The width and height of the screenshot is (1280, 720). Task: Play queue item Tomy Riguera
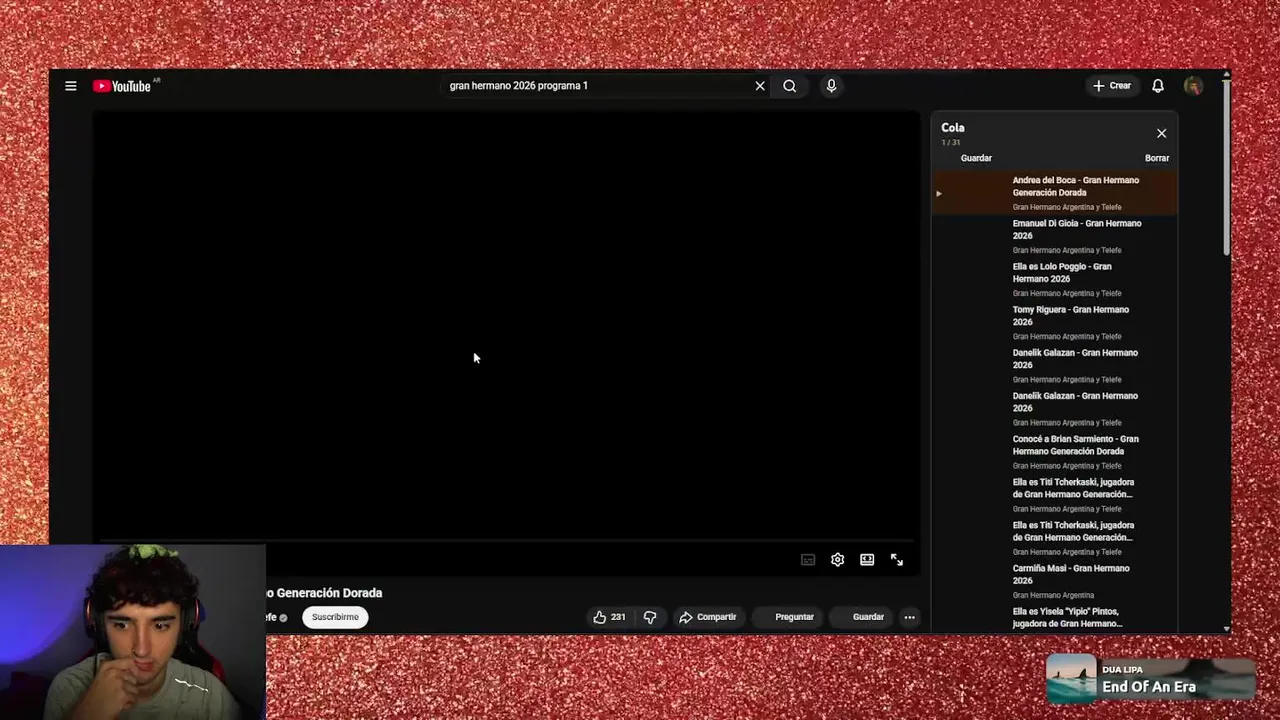[1055, 322]
